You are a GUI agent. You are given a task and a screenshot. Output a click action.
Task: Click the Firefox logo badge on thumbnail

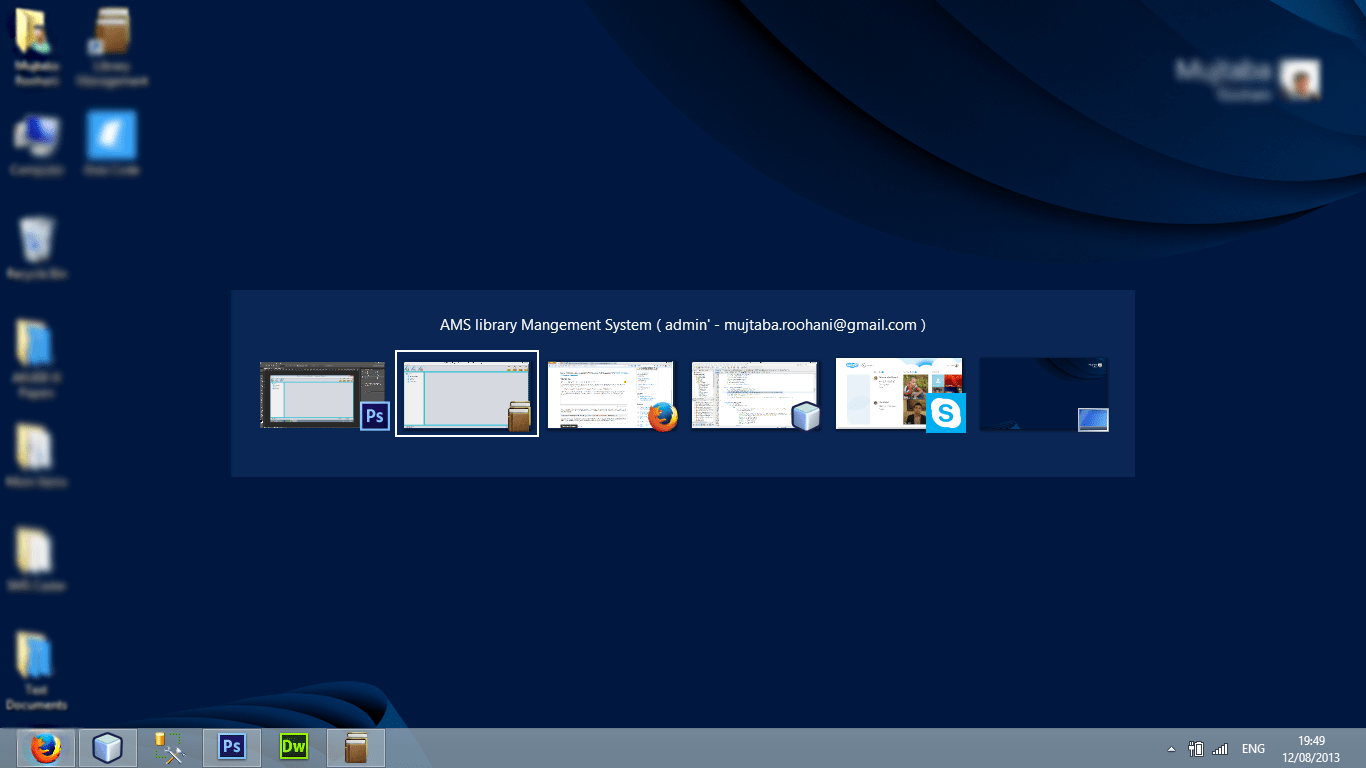tap(663, 417)
